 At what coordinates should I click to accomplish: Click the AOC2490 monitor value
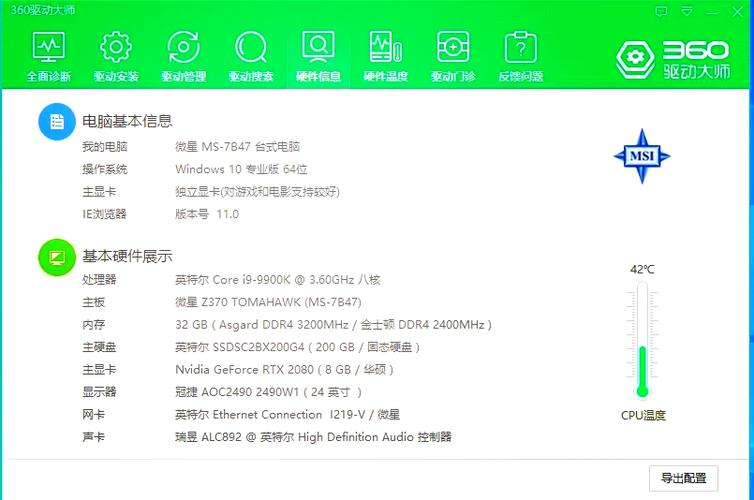[x=268, y=392]
